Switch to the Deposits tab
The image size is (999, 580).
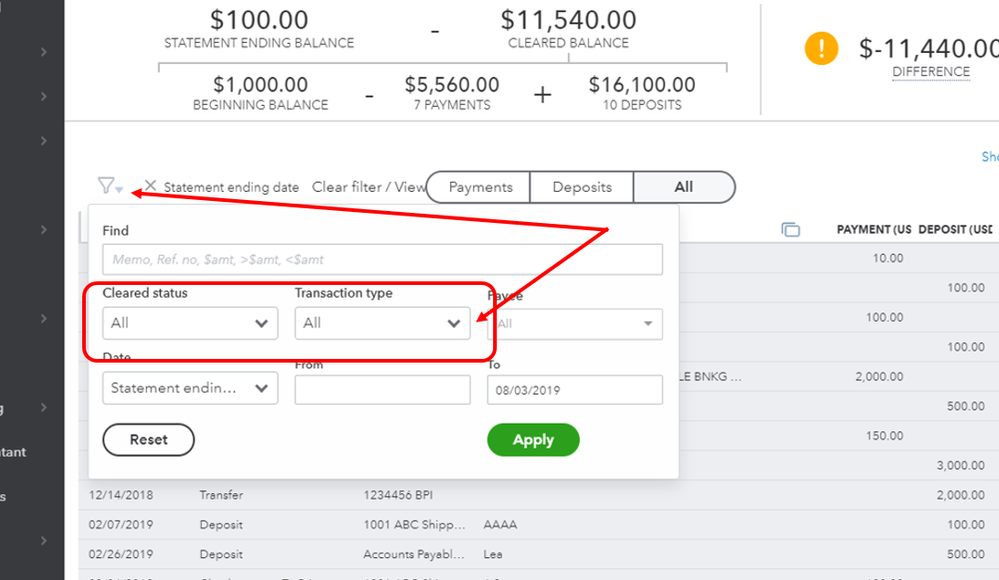[x=581, y=187]
